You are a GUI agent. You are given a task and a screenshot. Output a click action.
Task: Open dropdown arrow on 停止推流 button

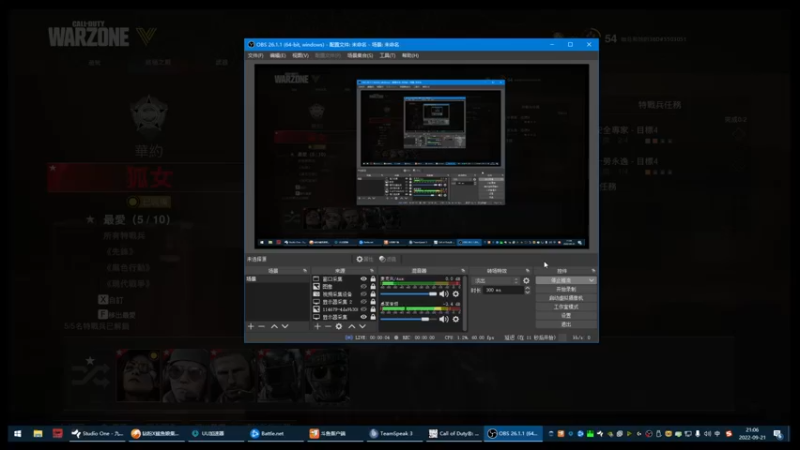click(x=591, y=281)
